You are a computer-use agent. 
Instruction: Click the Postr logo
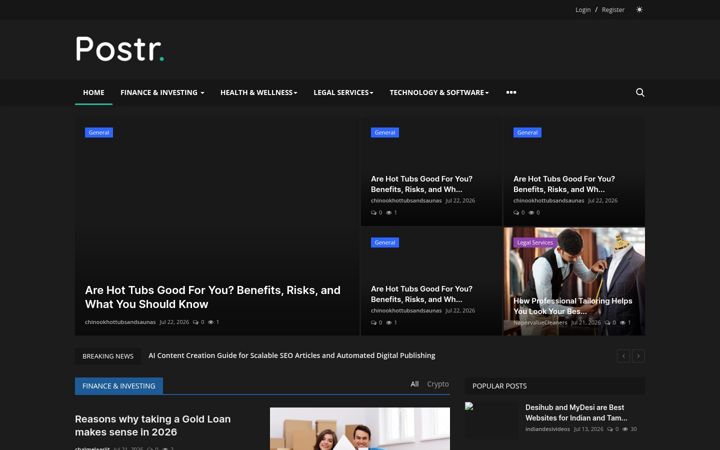(x=120, y=49)
